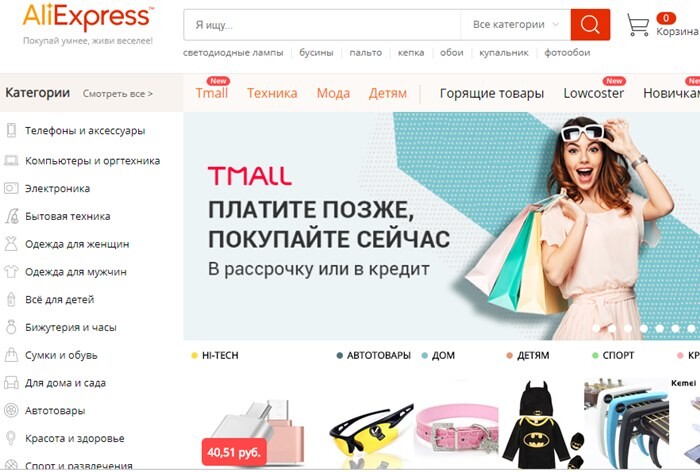Viewport: 700px width, 472px height.
Task: Switch to the Горящие товары tab
Action: pos(492,93)
